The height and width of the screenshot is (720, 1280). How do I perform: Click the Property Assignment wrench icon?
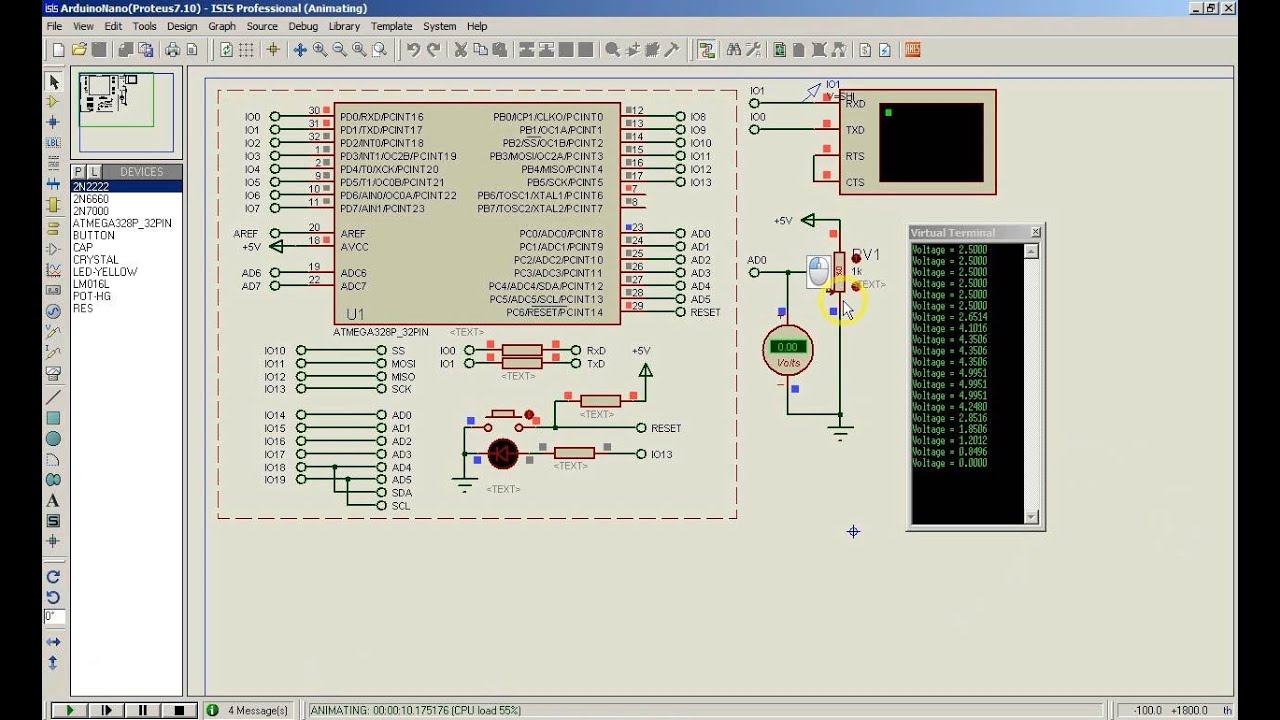pyautogui.click(x=753, y=49)
